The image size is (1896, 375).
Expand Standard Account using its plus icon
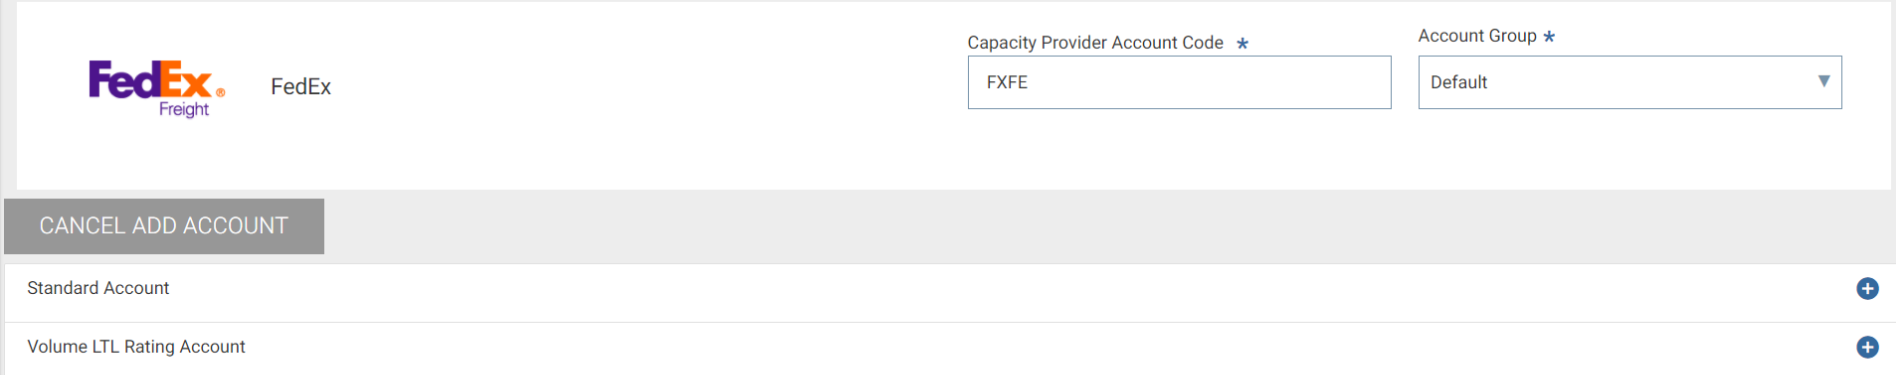[1867, 288]
